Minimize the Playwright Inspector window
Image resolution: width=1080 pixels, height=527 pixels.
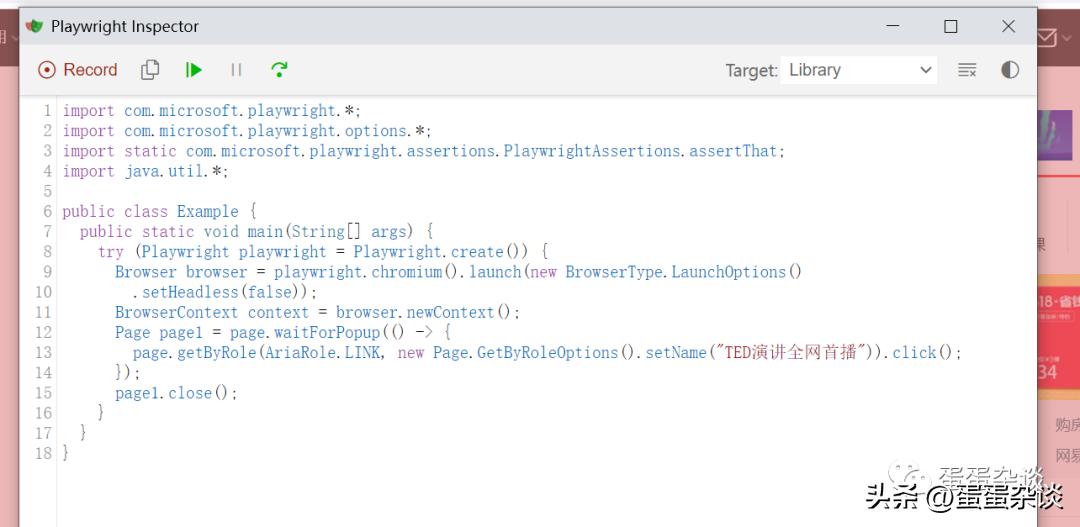(893, 27)
